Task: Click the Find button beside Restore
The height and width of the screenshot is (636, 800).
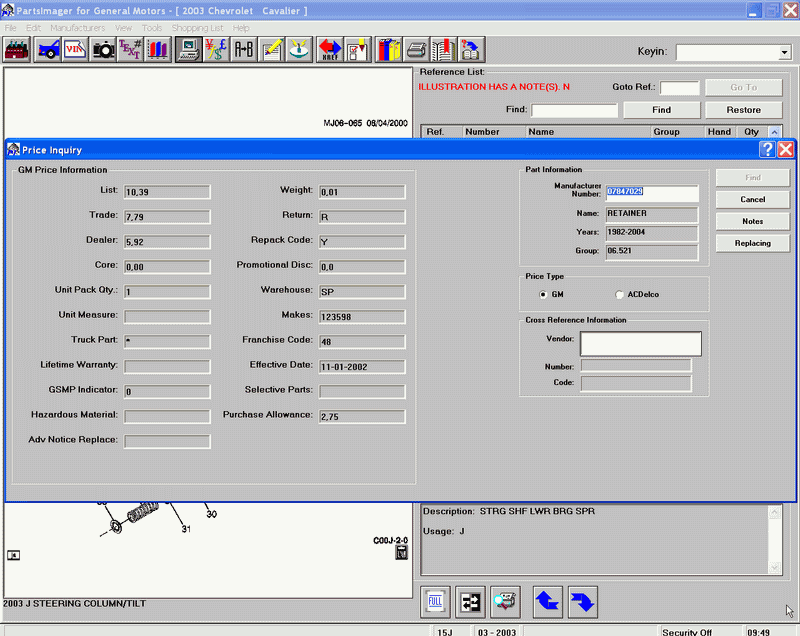Action: tap(661, 110)
